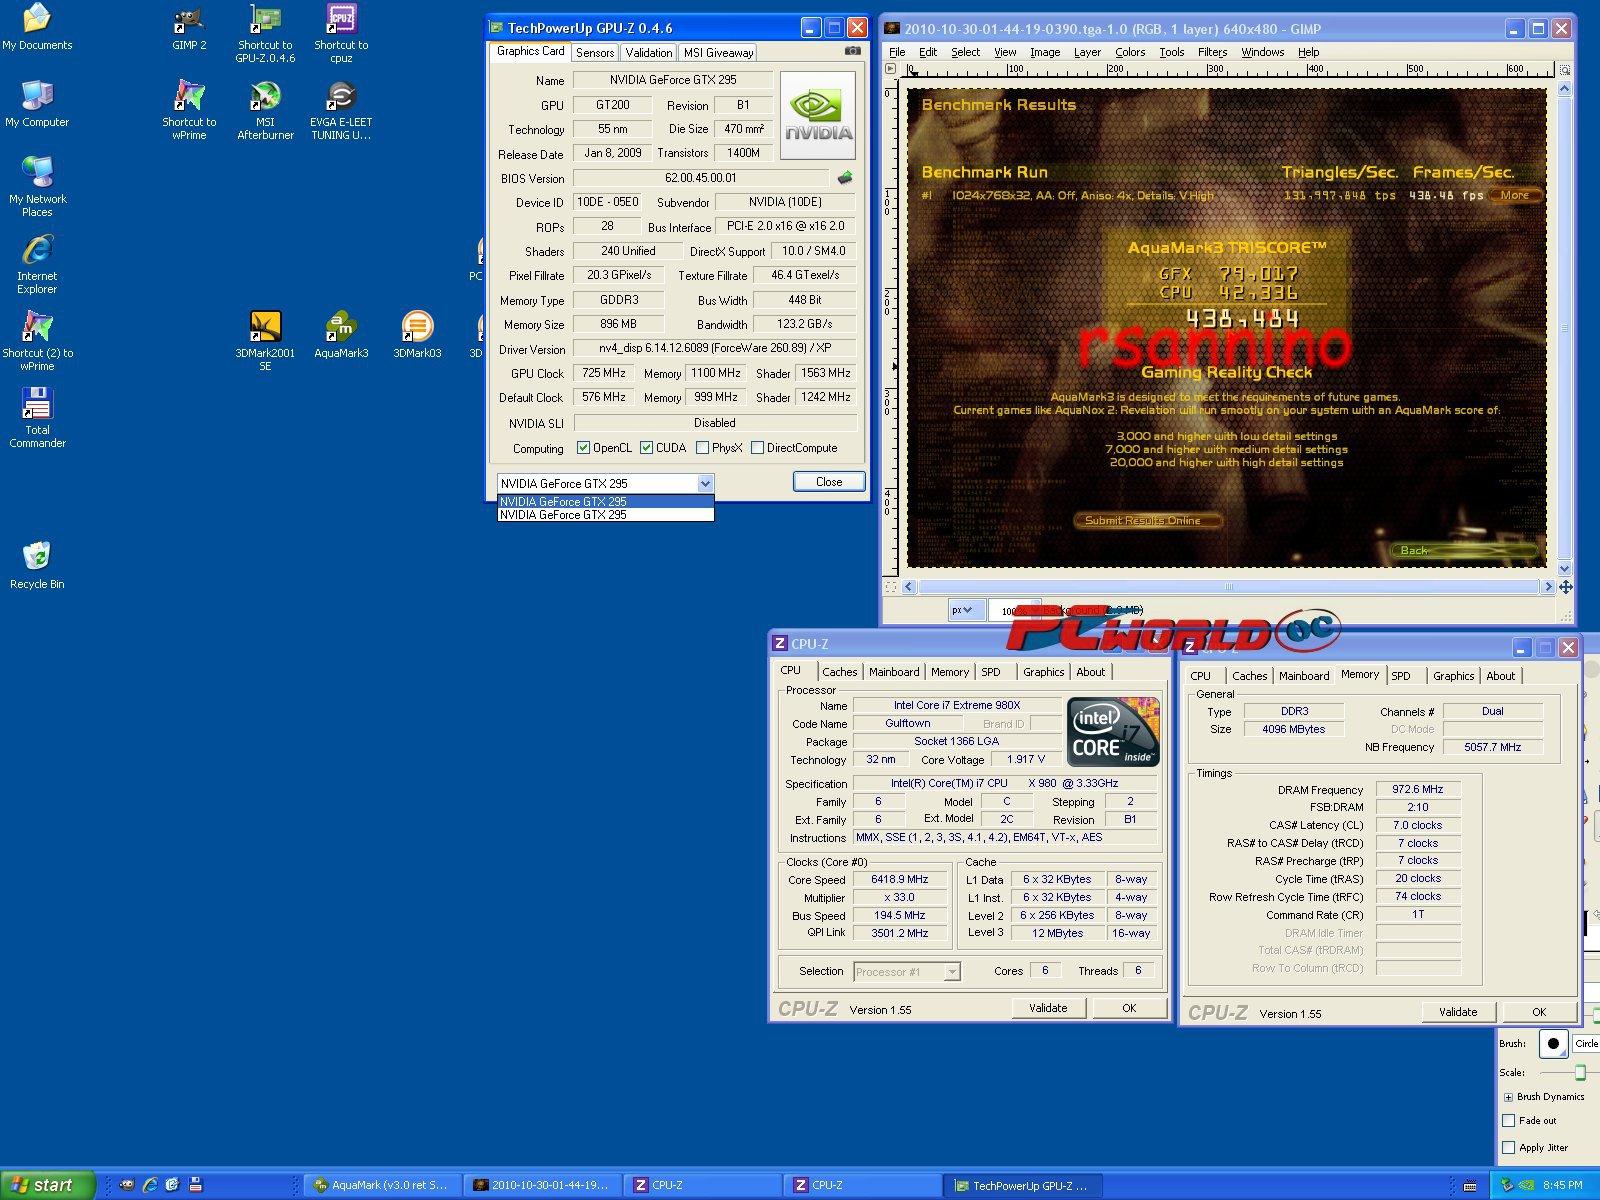The height and width of the screenshot is (1200, 1600).
Task: Toggle the PhysX checkbox in GPU-Z
Action: pyautogui.click(x=702, y=448)
